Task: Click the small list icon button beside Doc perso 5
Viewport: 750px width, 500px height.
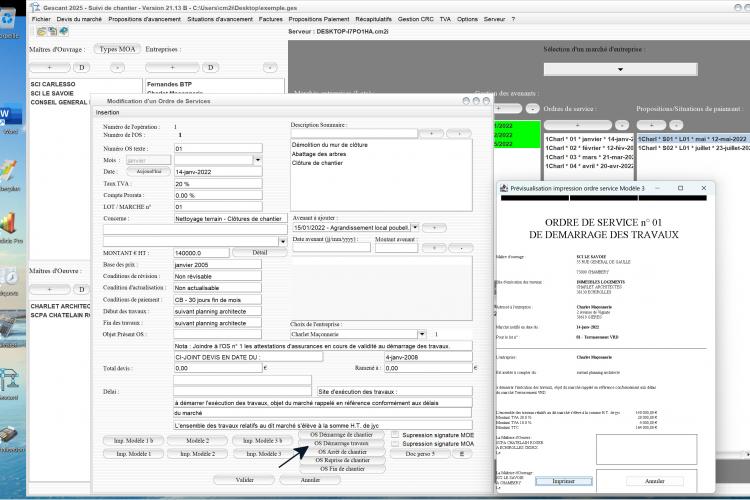Action: coord(462,454)
